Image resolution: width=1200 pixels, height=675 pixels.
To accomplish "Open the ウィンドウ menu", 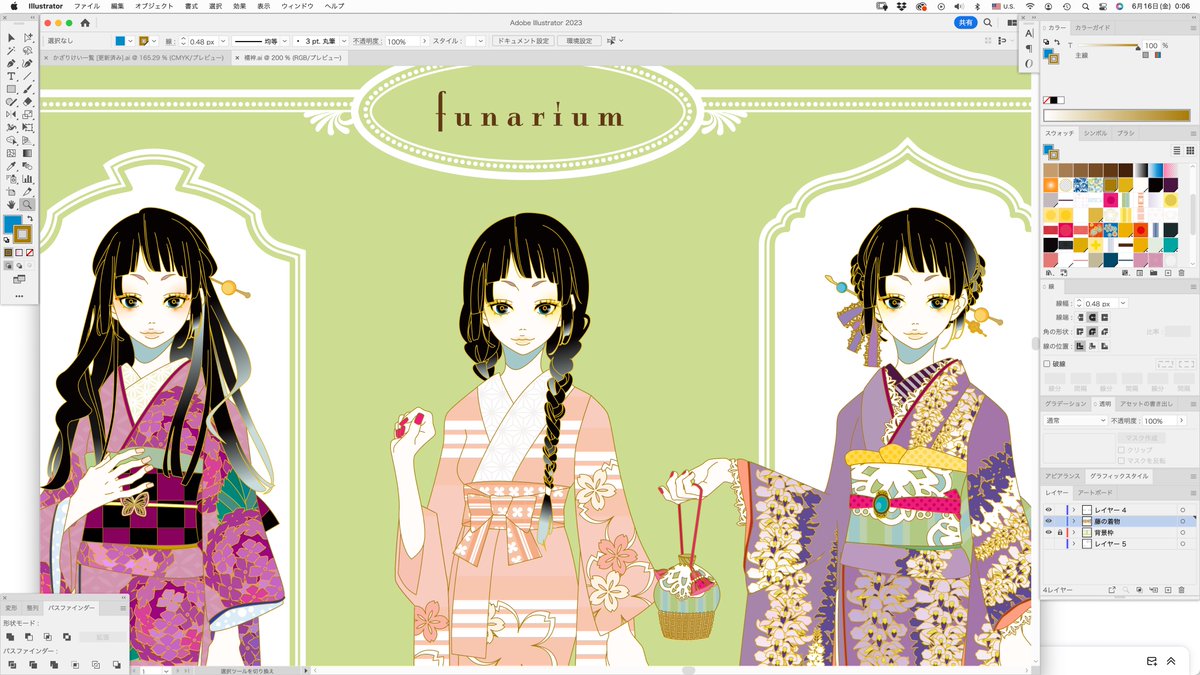I will click(x=297, y=6).
